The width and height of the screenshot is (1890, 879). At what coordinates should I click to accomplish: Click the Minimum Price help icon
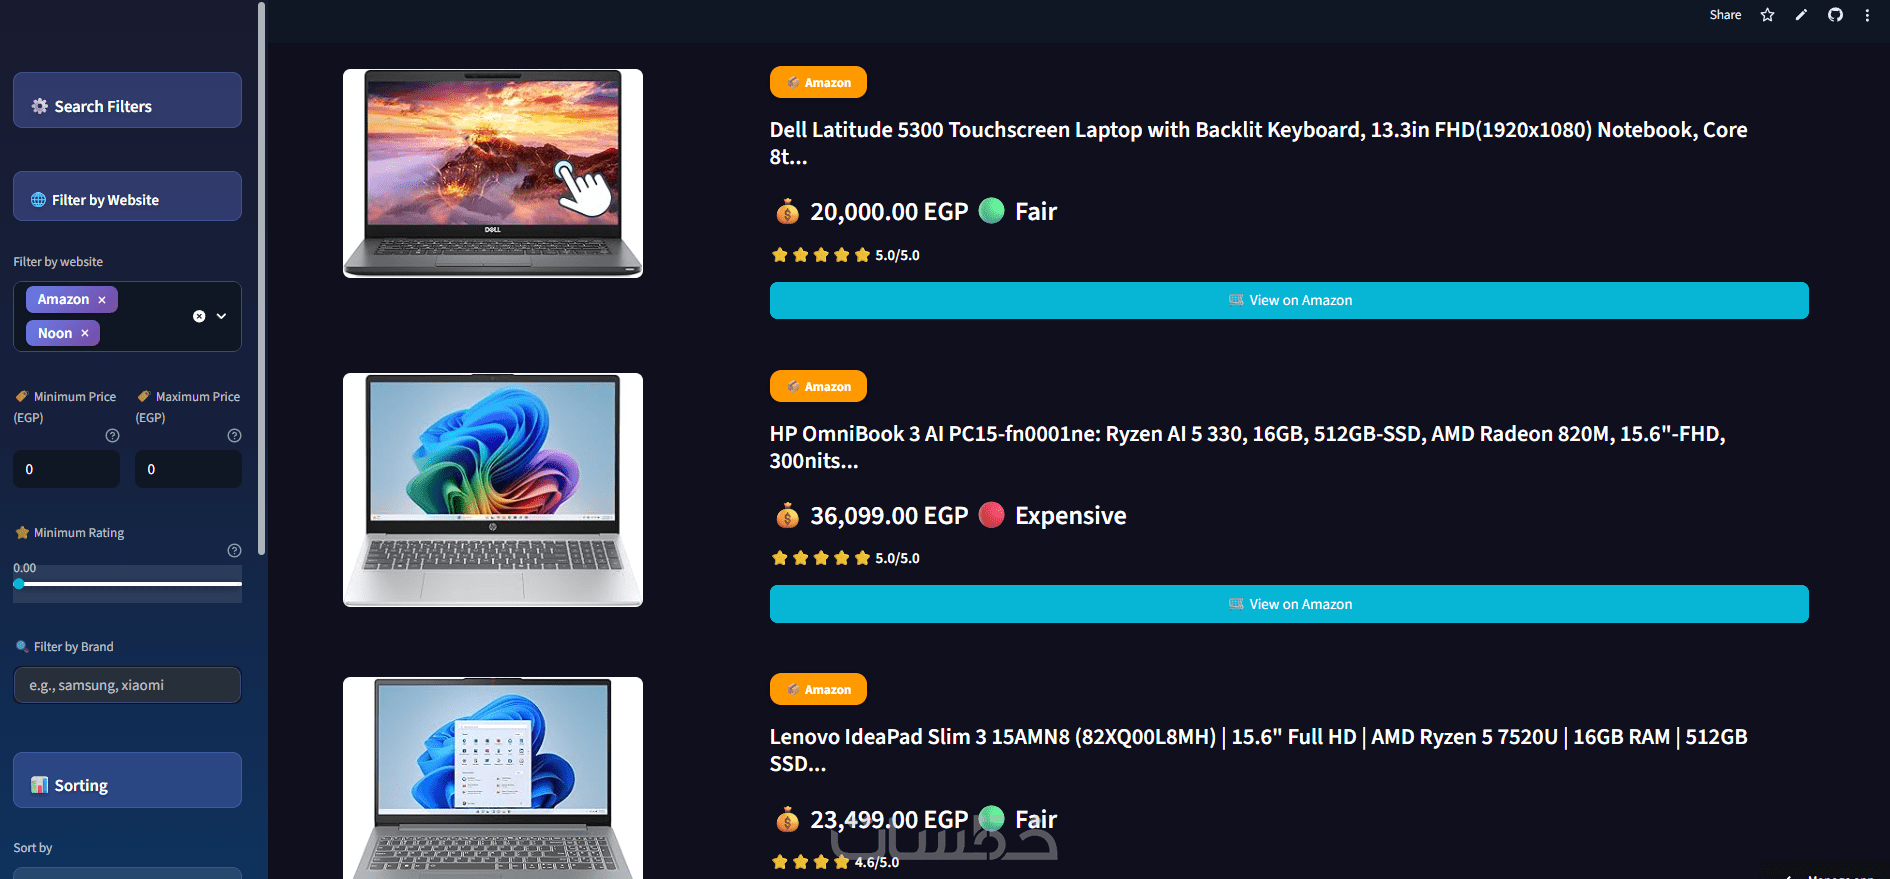click(112, 436)
